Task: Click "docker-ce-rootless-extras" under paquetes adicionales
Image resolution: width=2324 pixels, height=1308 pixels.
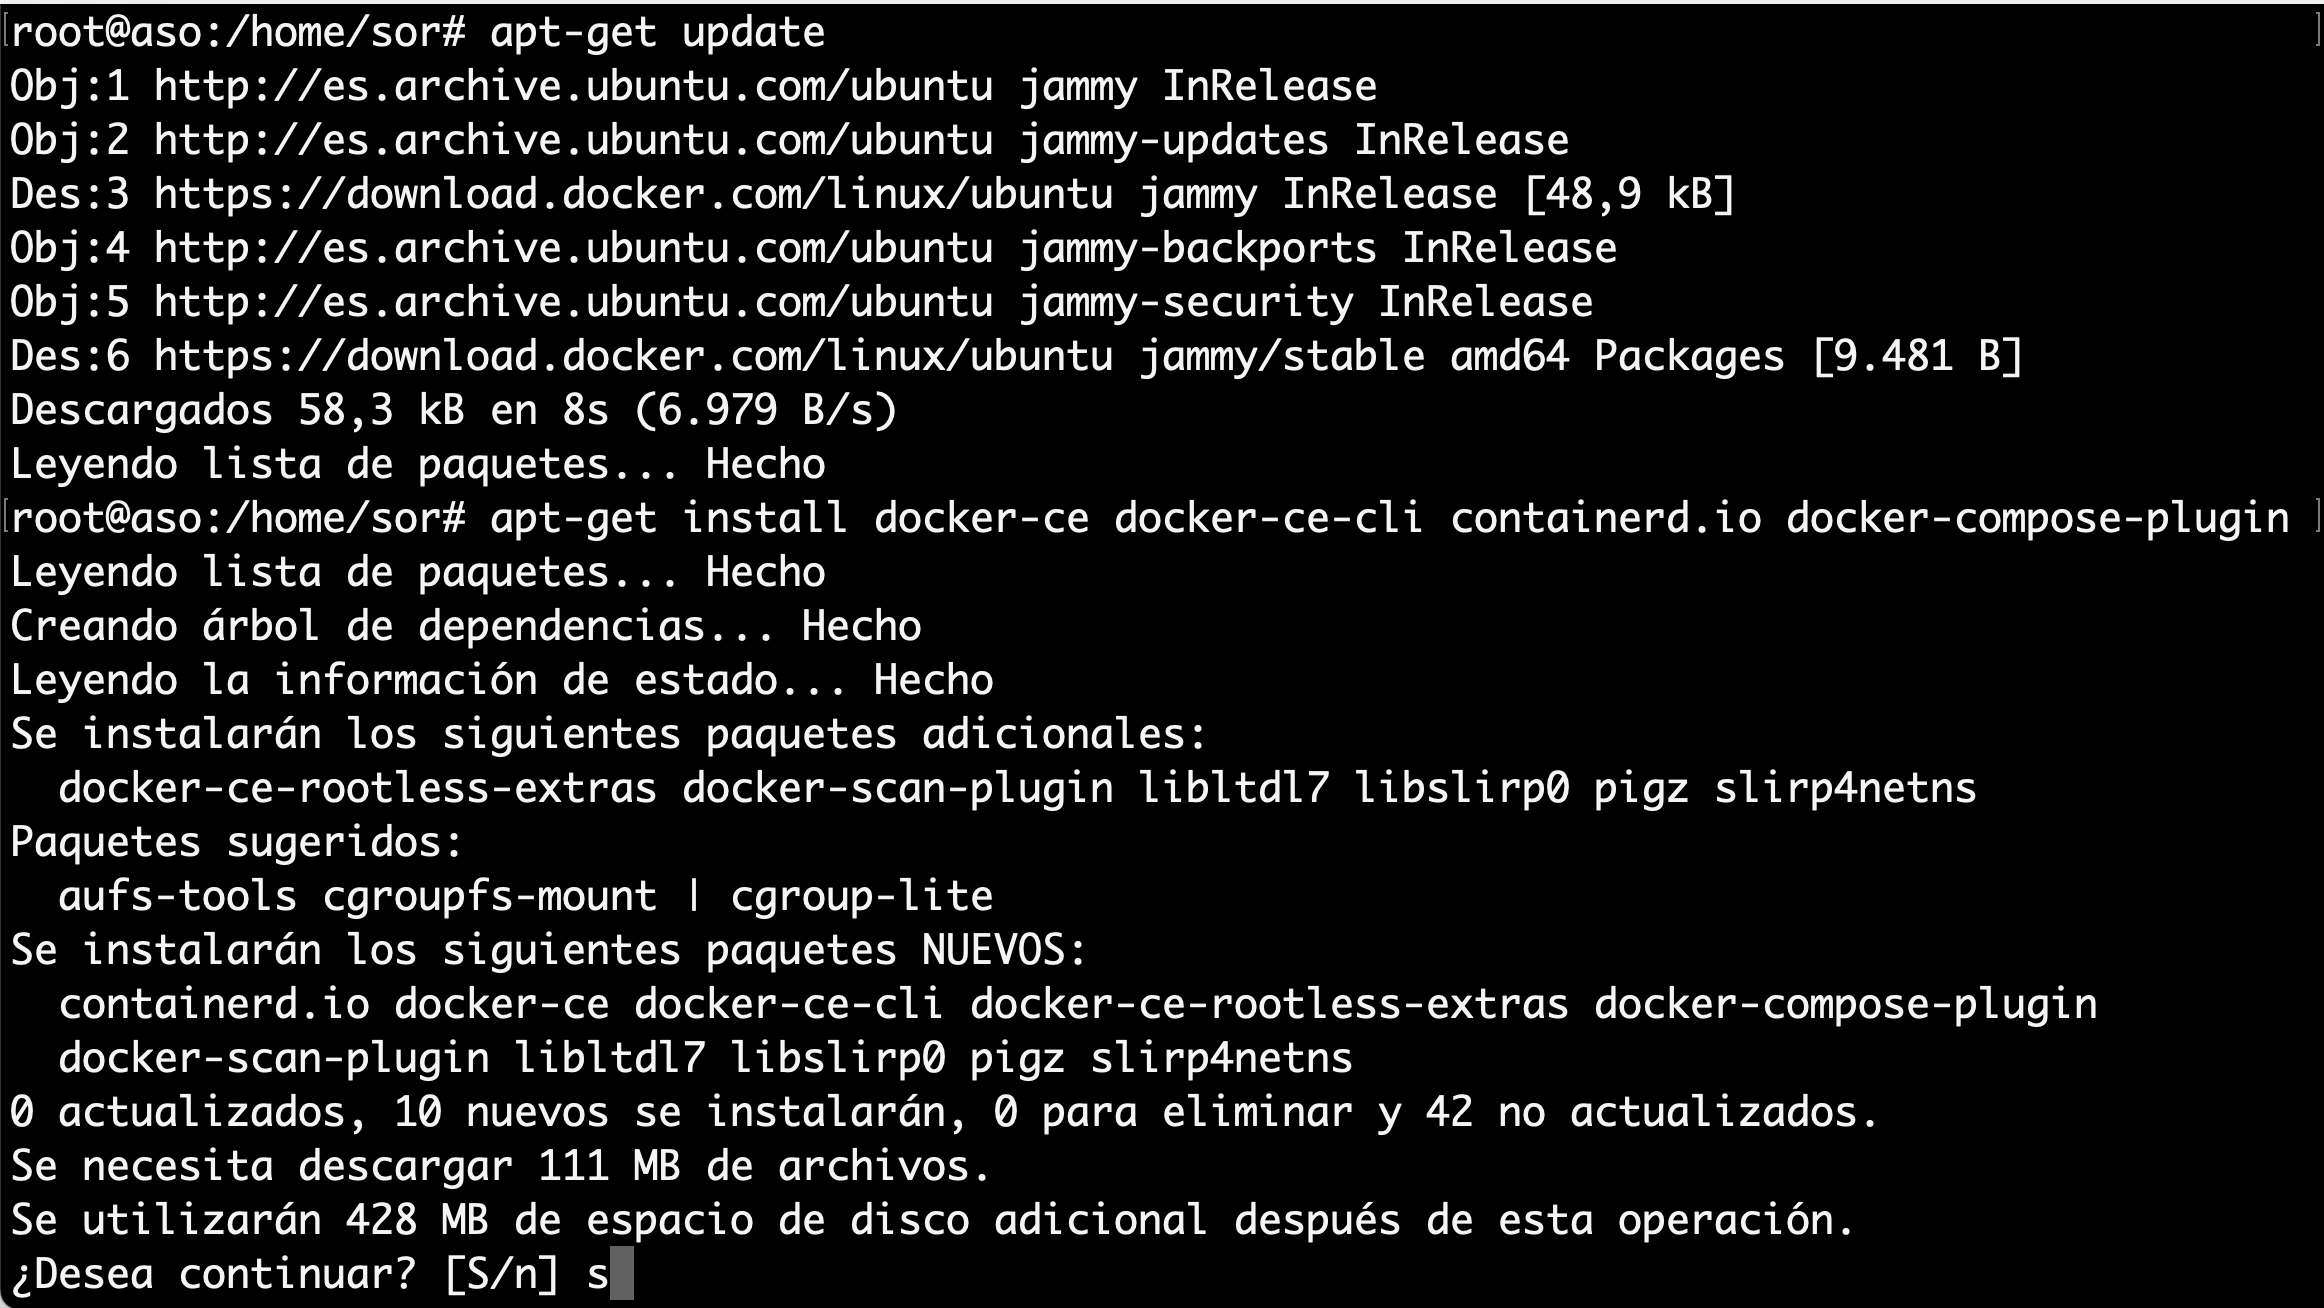Action: [x=357, y=788]
